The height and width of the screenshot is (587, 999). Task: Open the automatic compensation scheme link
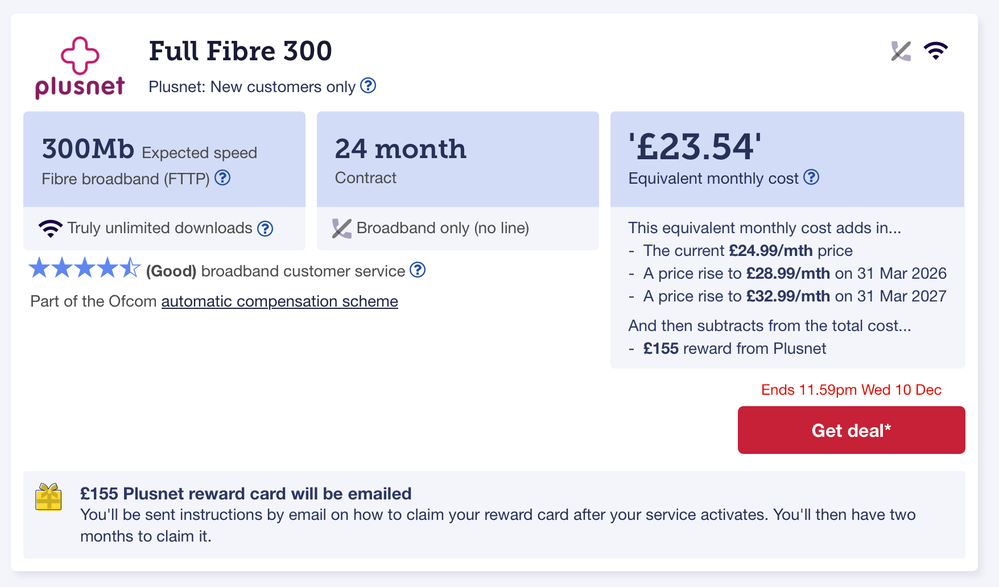[x=279, y=301]
